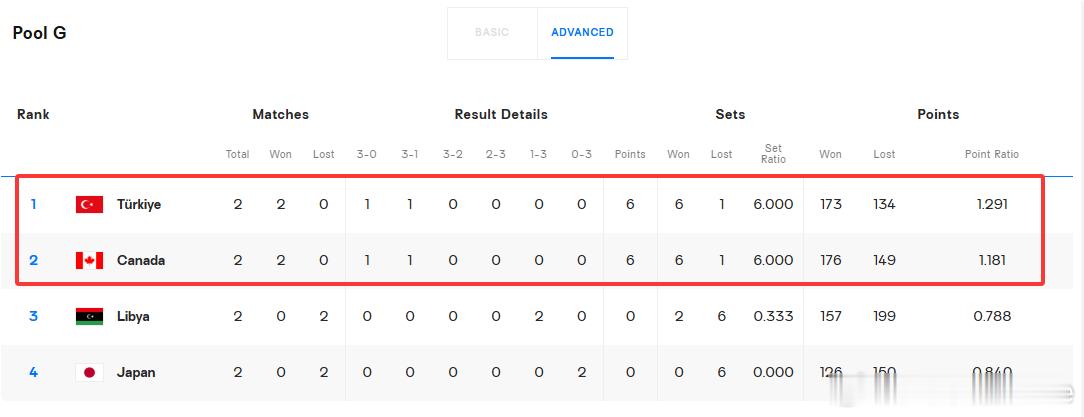
Task: Click the Canada flag icon
Action: [89, 260]
